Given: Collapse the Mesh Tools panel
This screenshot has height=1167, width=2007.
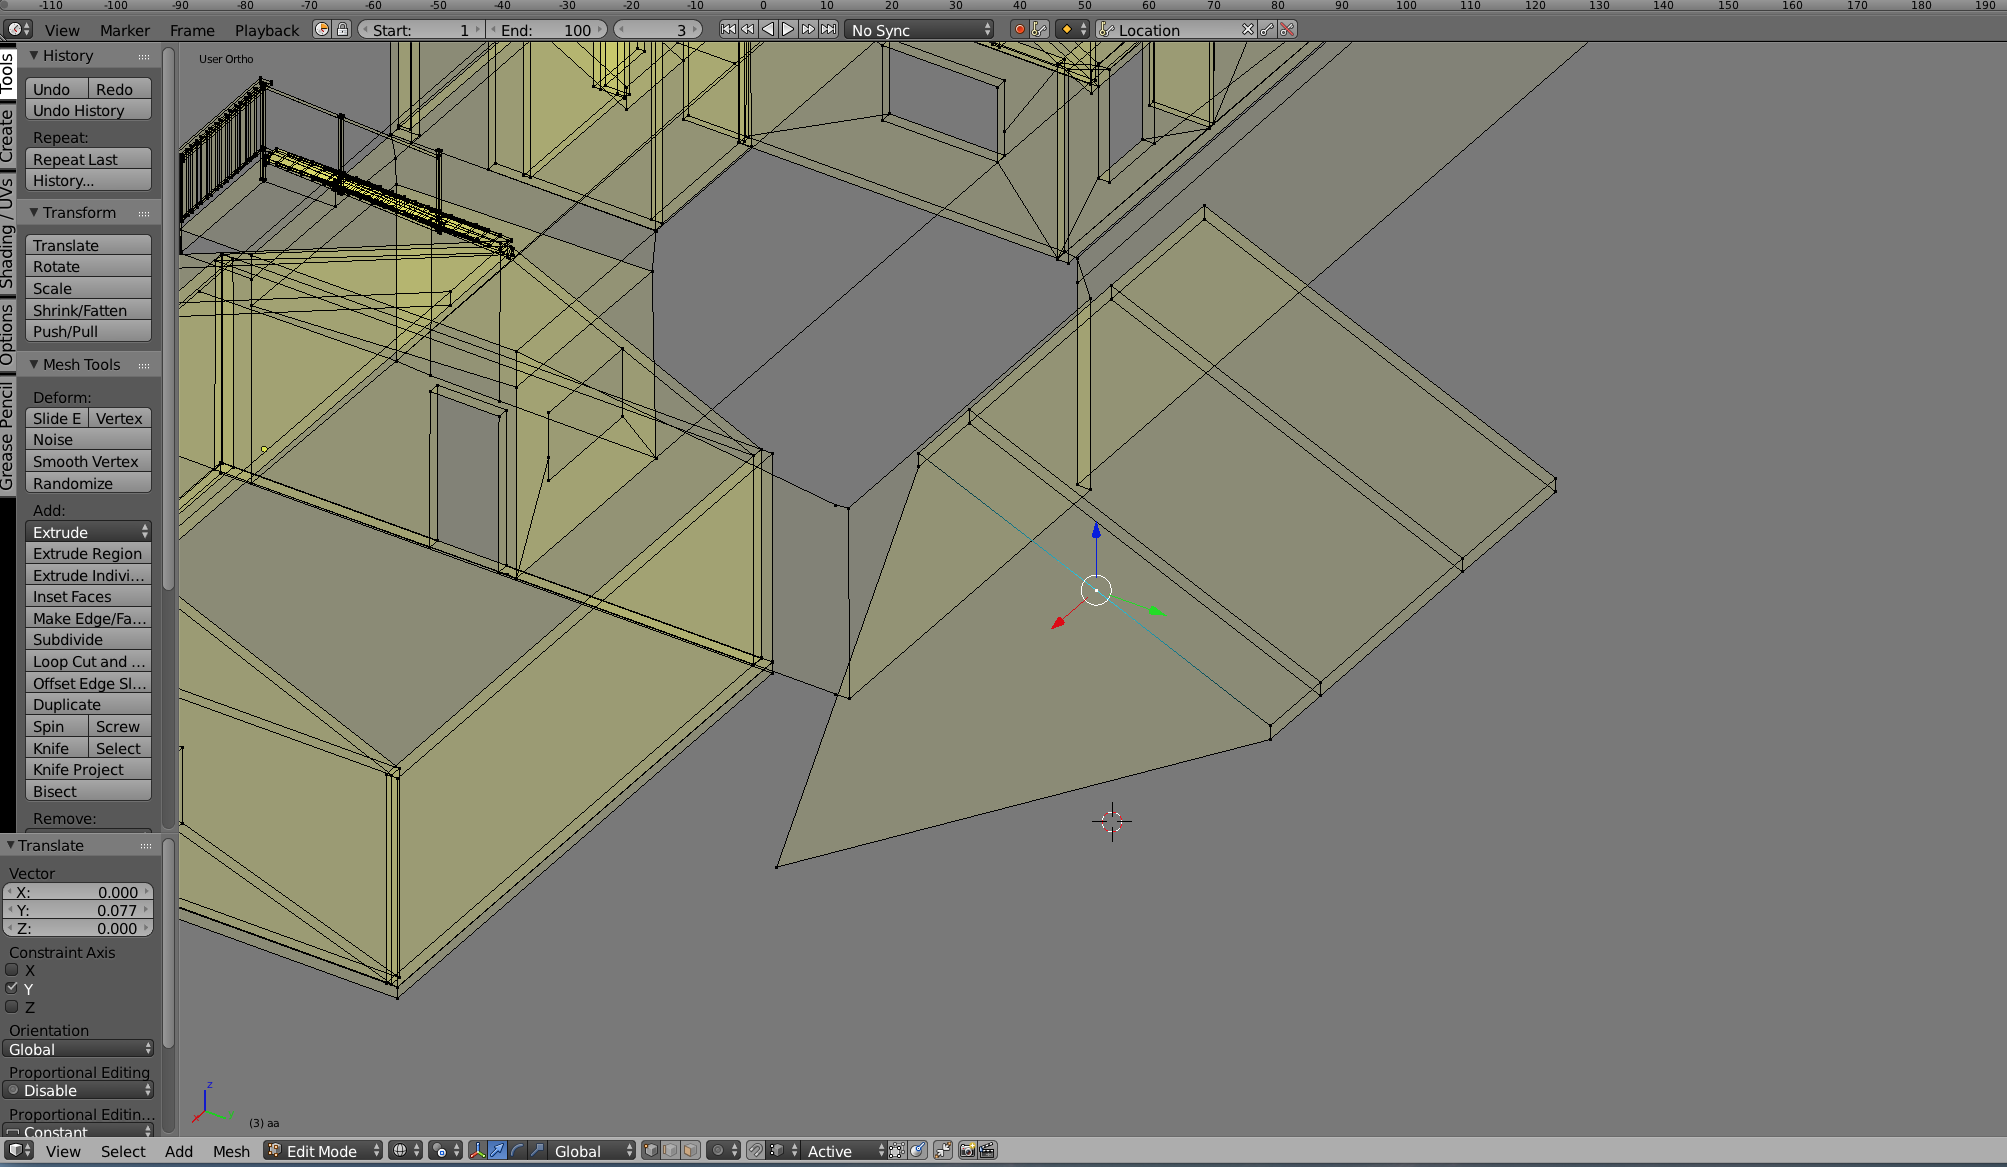Looking at the screenshot, I should click(x=34, y=365).
